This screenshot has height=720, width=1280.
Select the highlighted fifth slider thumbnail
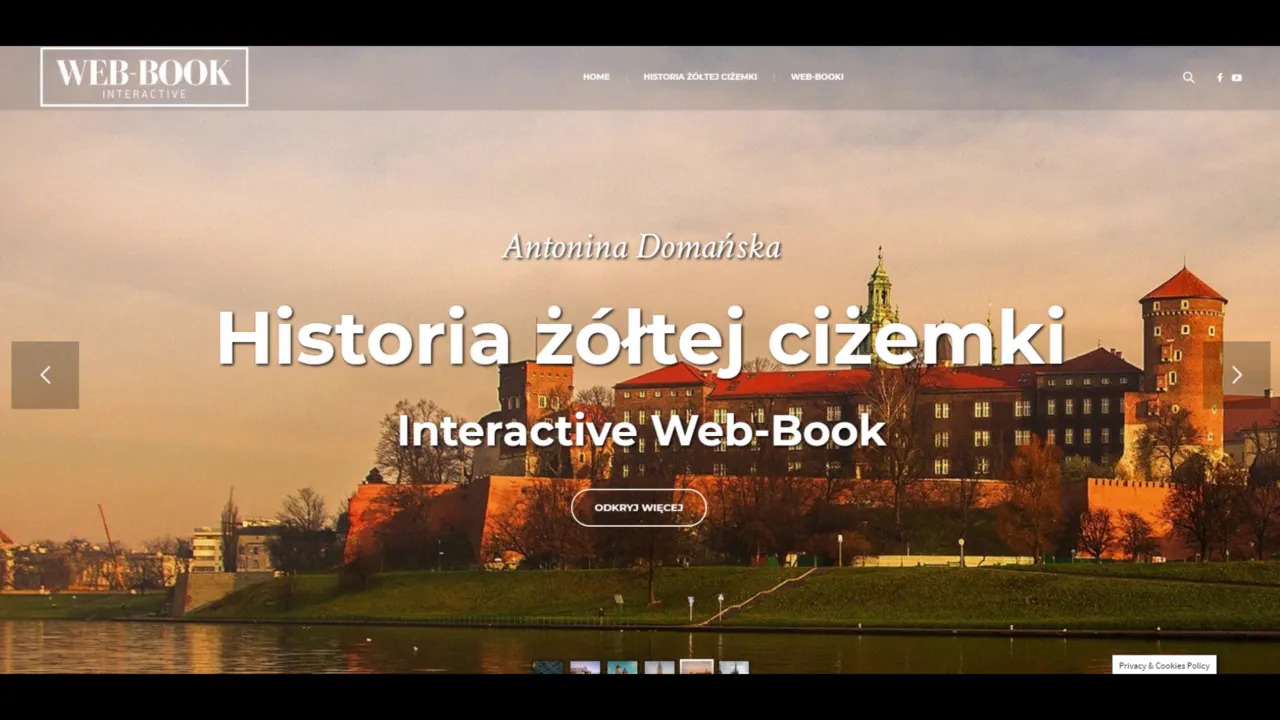click(697, 666)
